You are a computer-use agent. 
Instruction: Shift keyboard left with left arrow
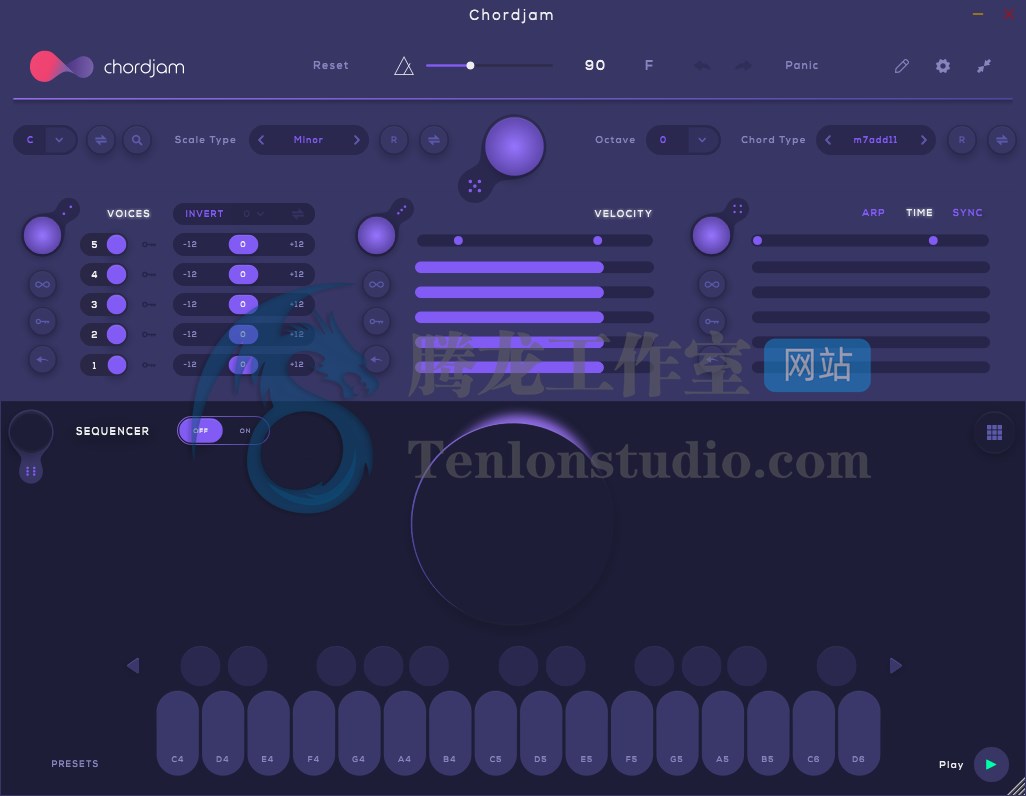tap(133, 666)
